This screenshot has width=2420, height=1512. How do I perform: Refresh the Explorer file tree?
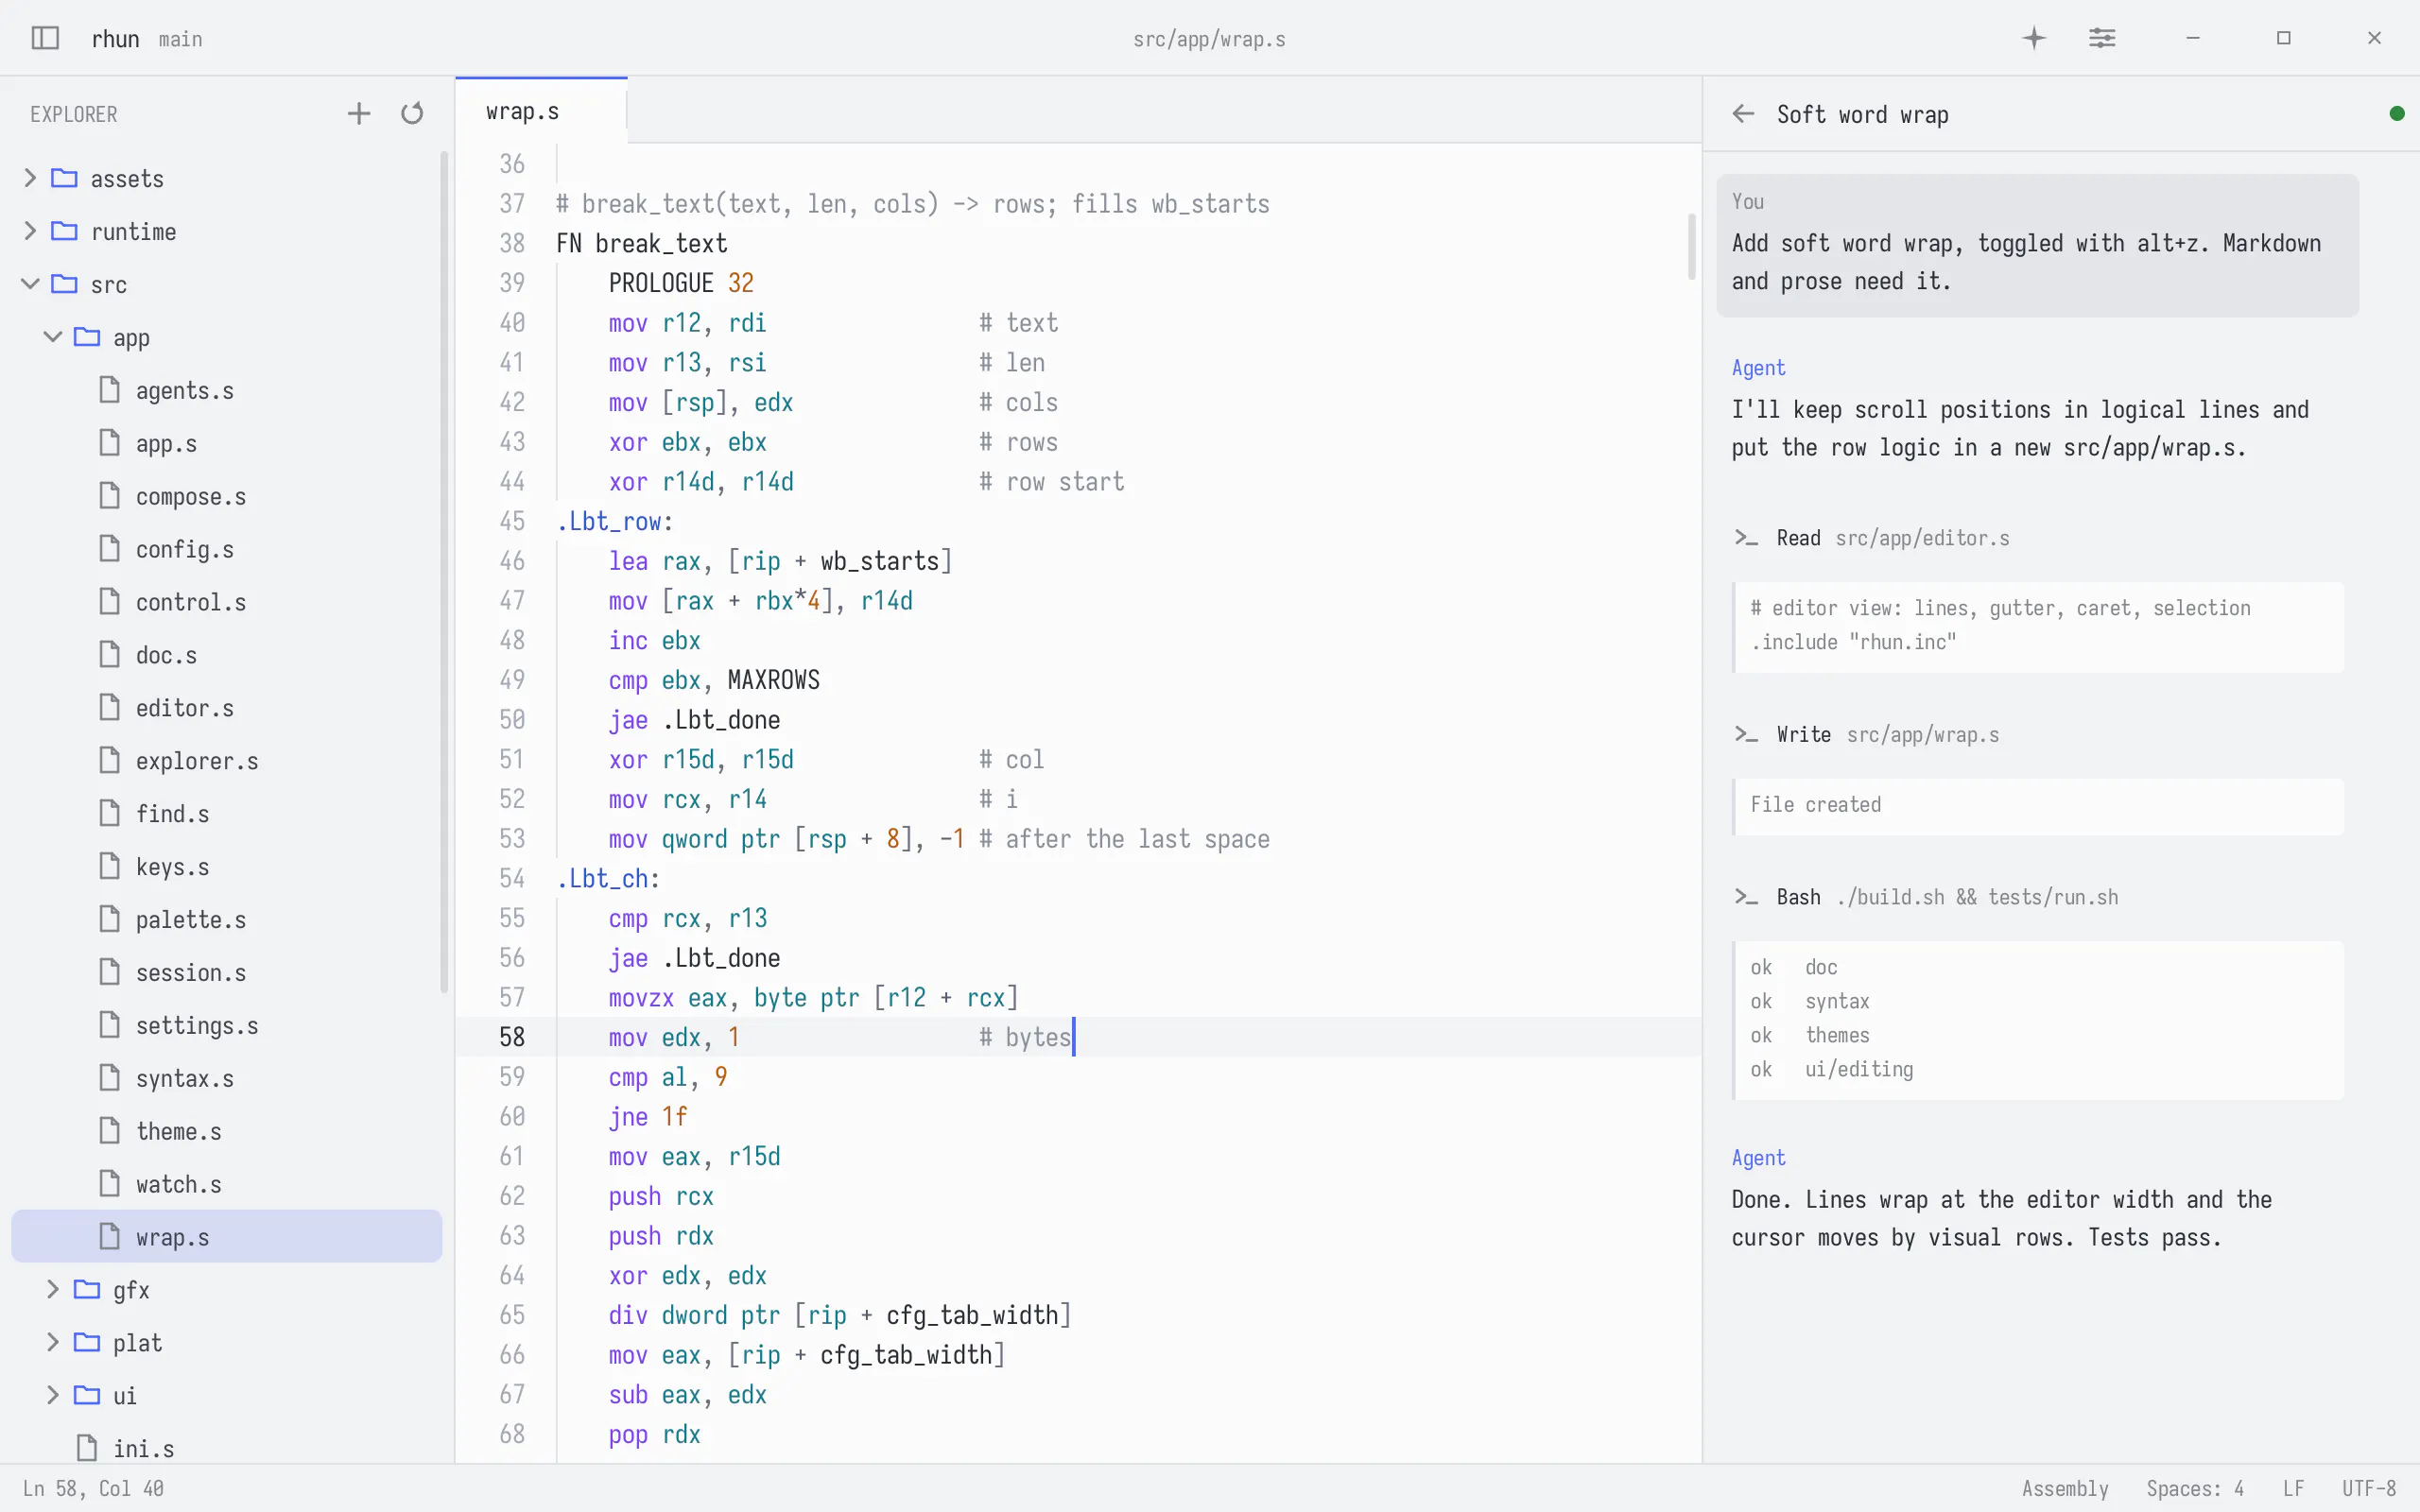click(412, 113)
